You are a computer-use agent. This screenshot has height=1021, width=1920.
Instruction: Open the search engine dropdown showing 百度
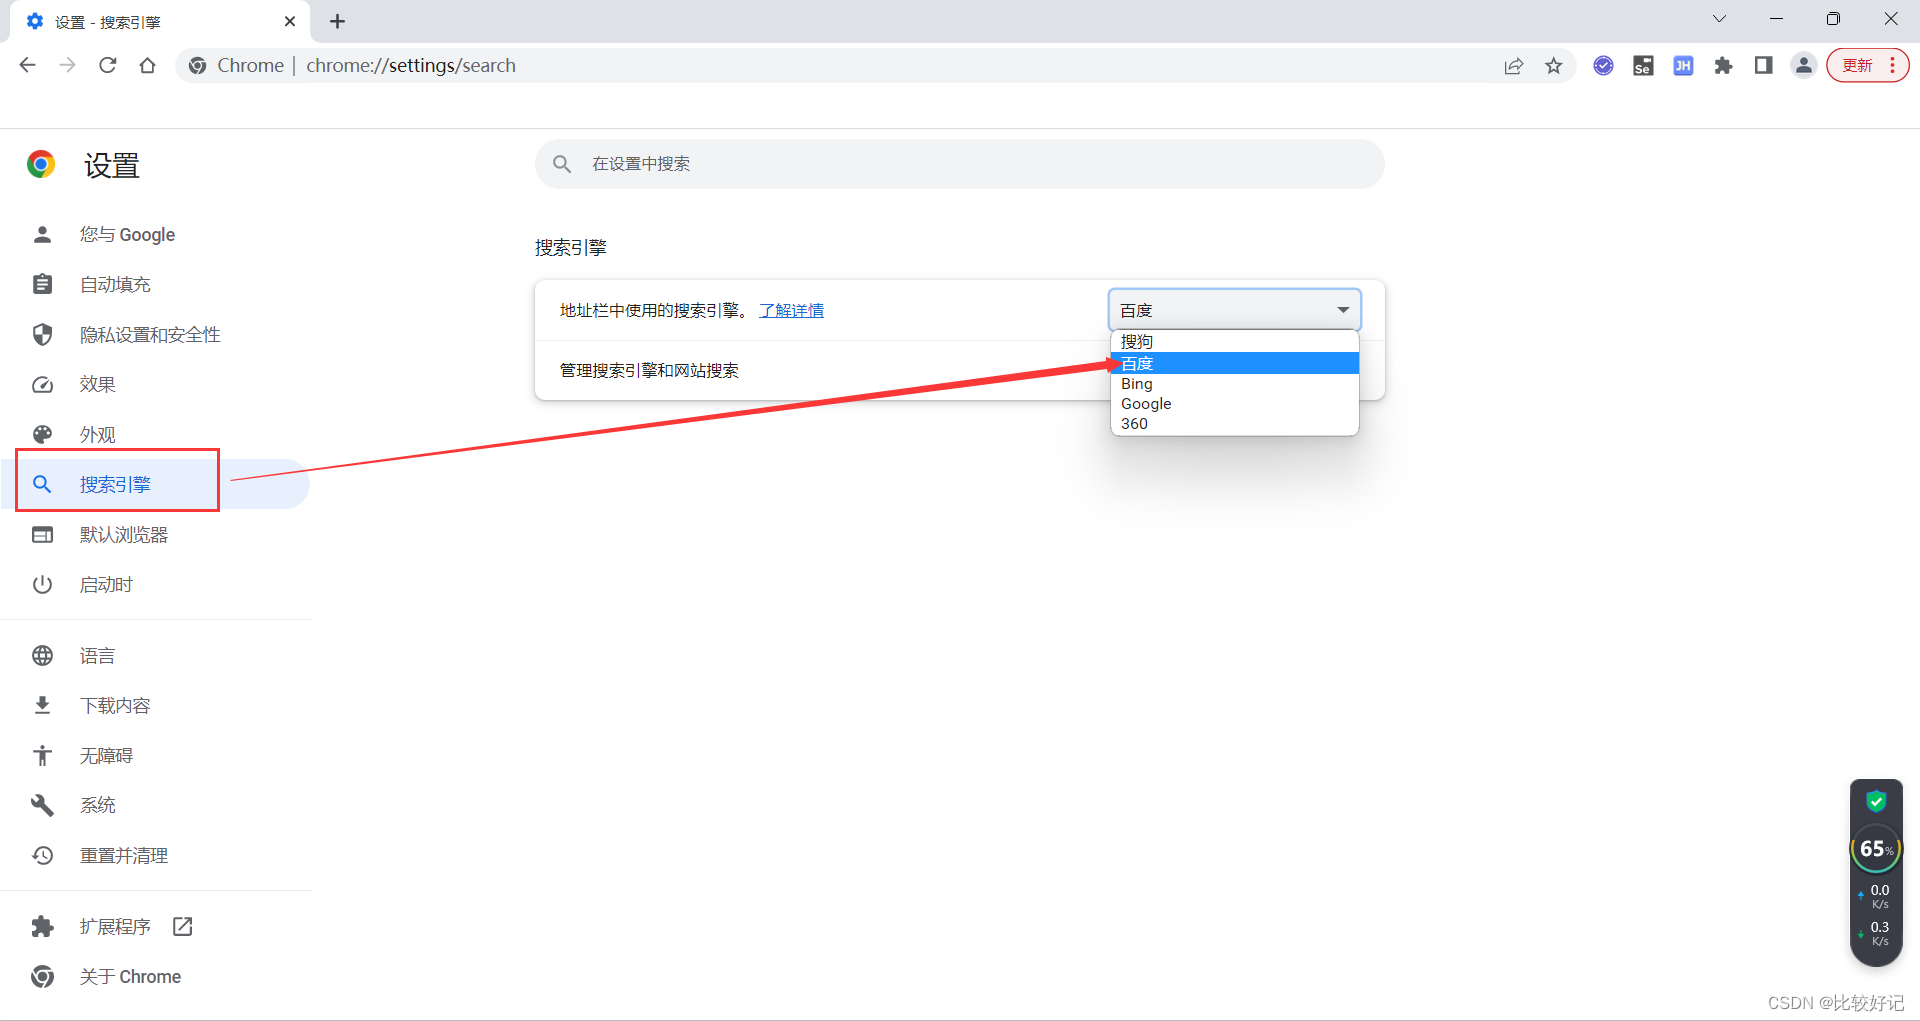click(x=1234, y=310)
